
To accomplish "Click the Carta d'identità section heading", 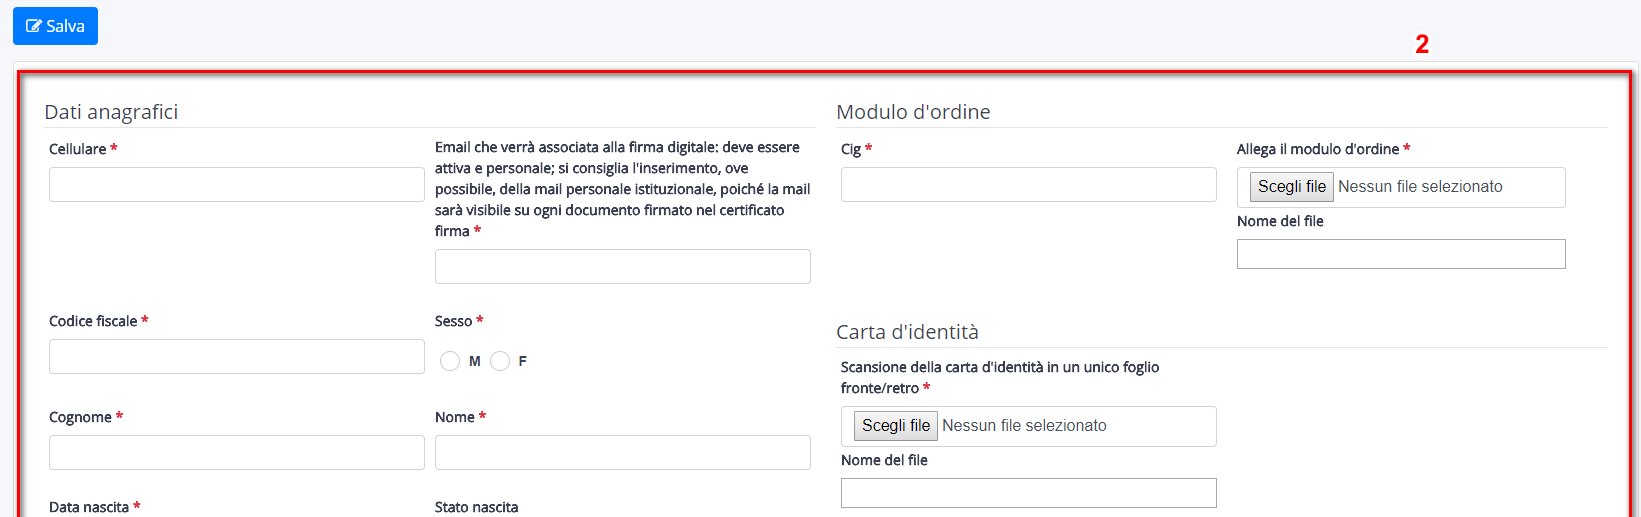I will point(907,332).
